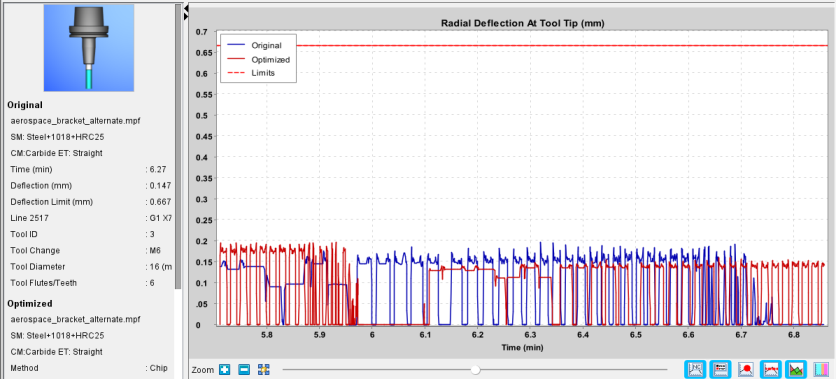This screenshot has width=836, height=379.
Task: Expand panel with lower splitter arrow
Action: coord(186,17)
